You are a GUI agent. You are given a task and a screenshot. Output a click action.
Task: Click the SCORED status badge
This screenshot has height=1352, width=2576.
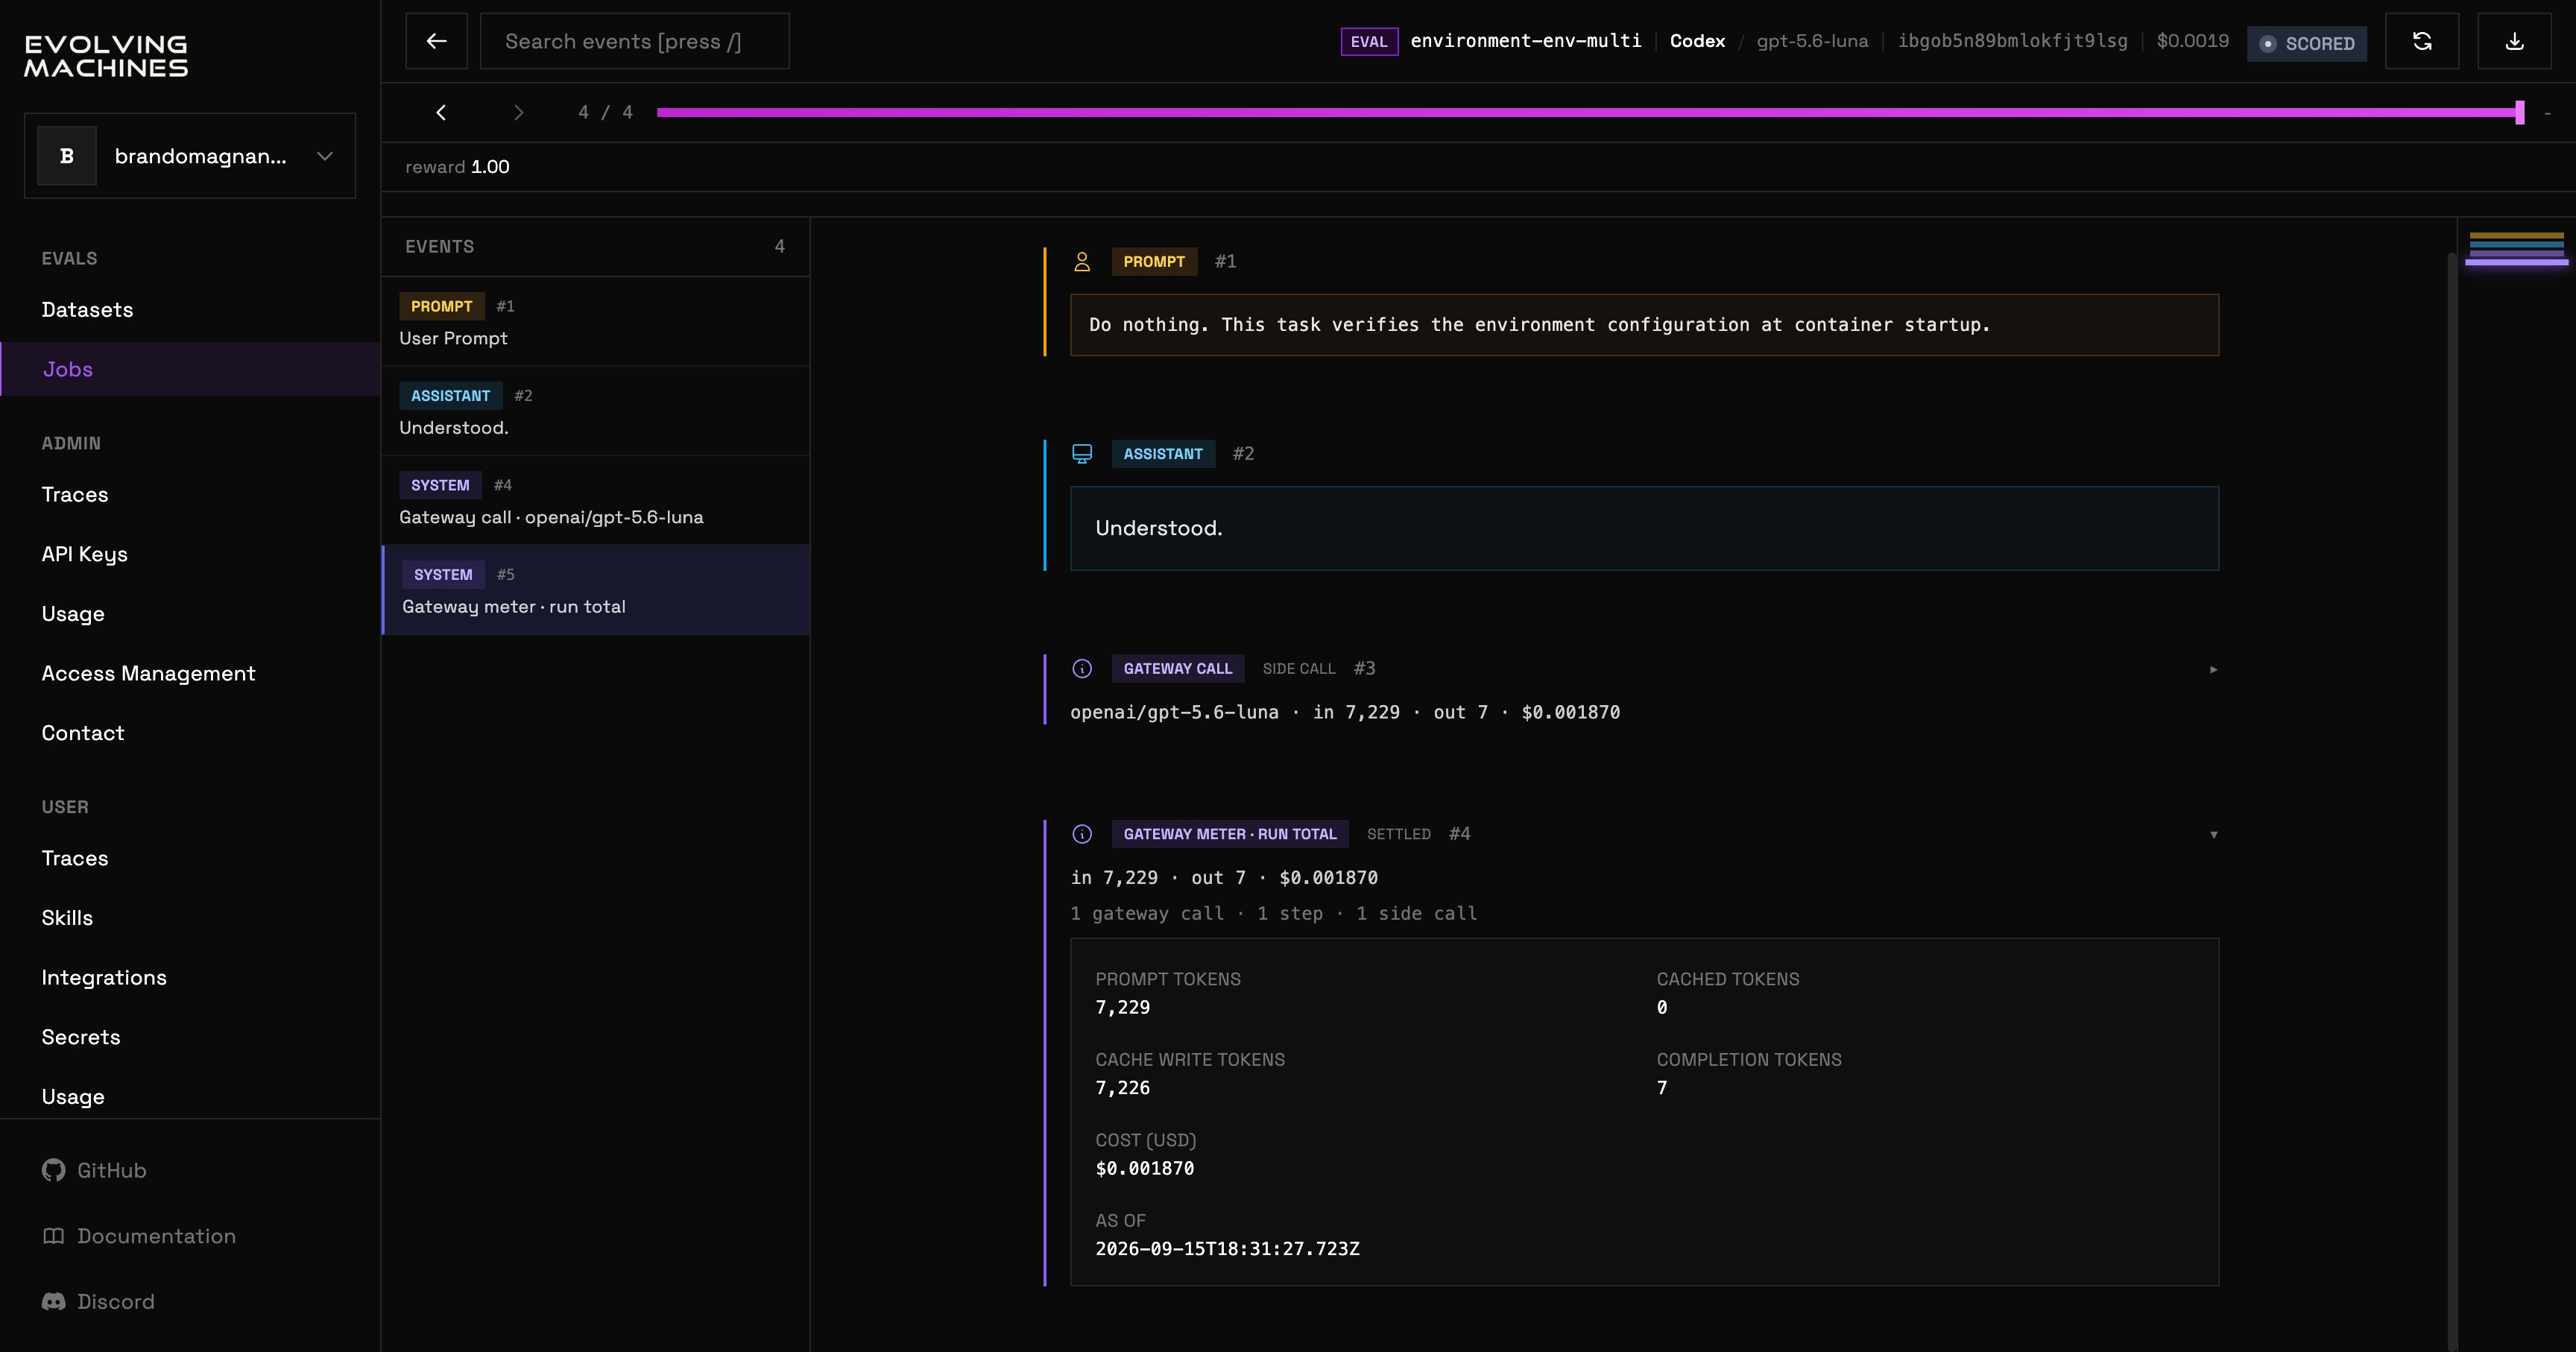point(2306,43)
